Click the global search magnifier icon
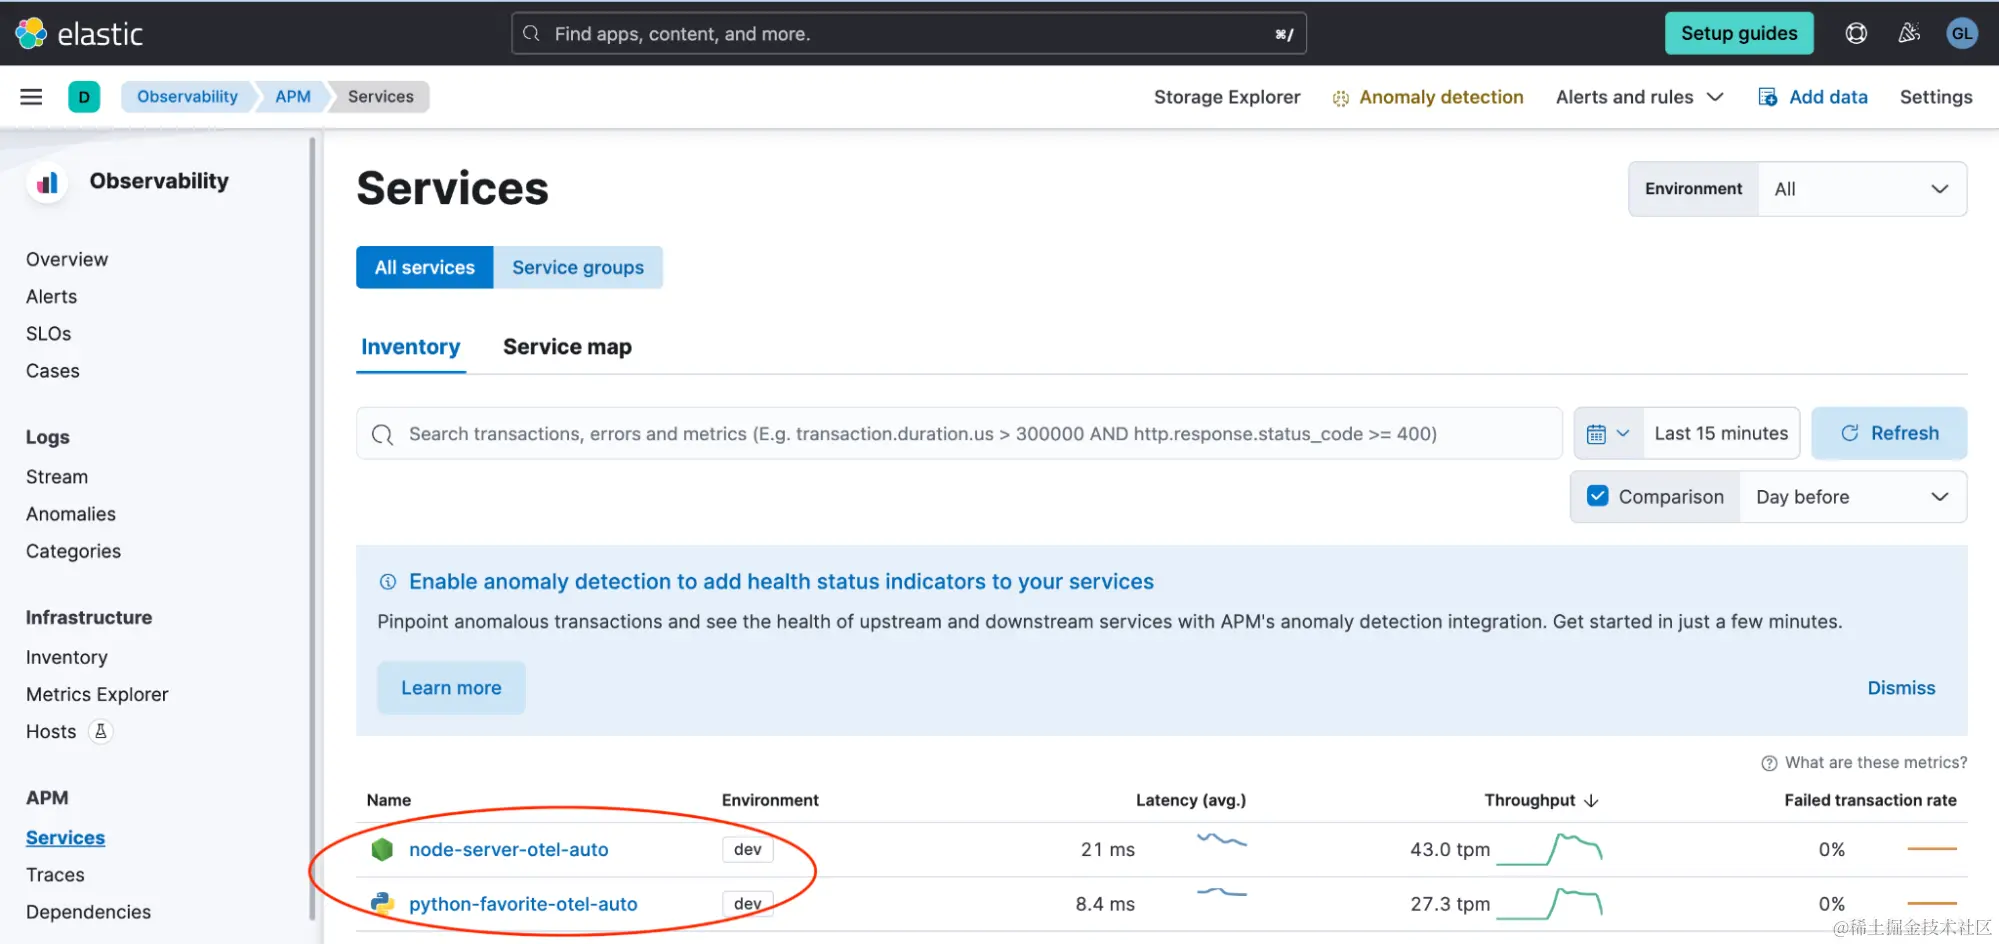1999x944 pixels. tap(531, 34)
